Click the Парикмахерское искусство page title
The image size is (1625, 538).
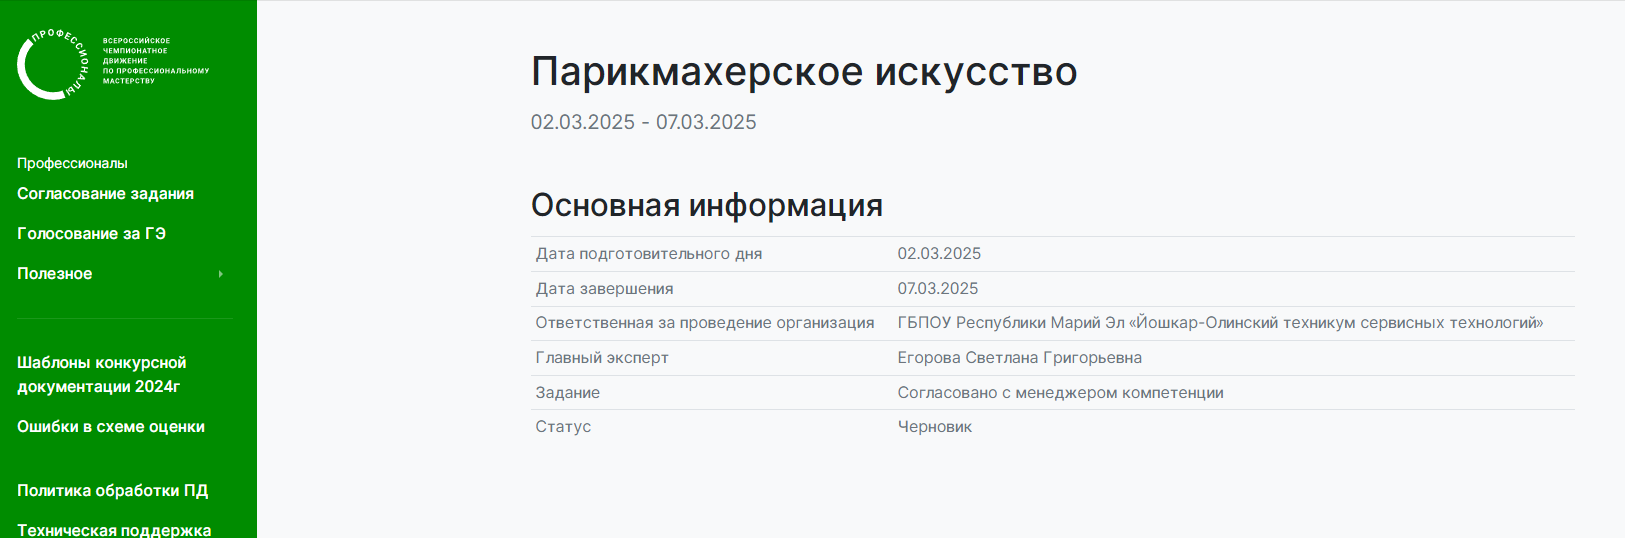(x=804, y=71)
